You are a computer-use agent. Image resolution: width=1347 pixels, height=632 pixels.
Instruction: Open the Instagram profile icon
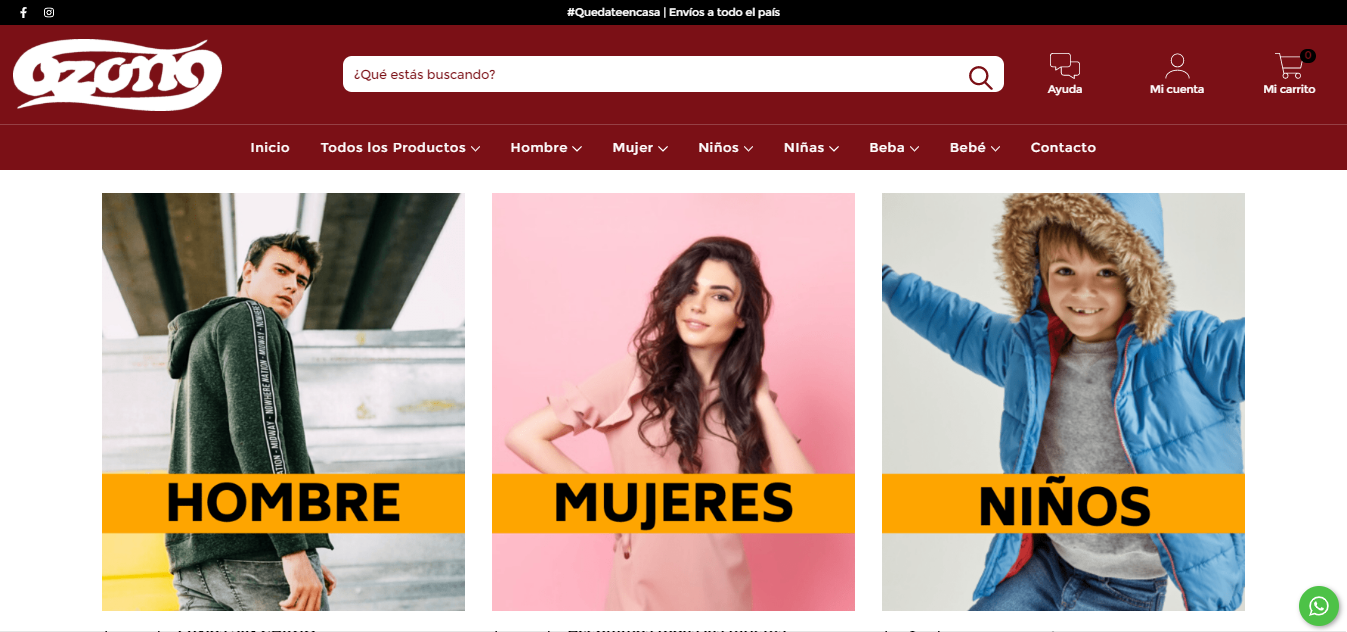tap(49, 13)
